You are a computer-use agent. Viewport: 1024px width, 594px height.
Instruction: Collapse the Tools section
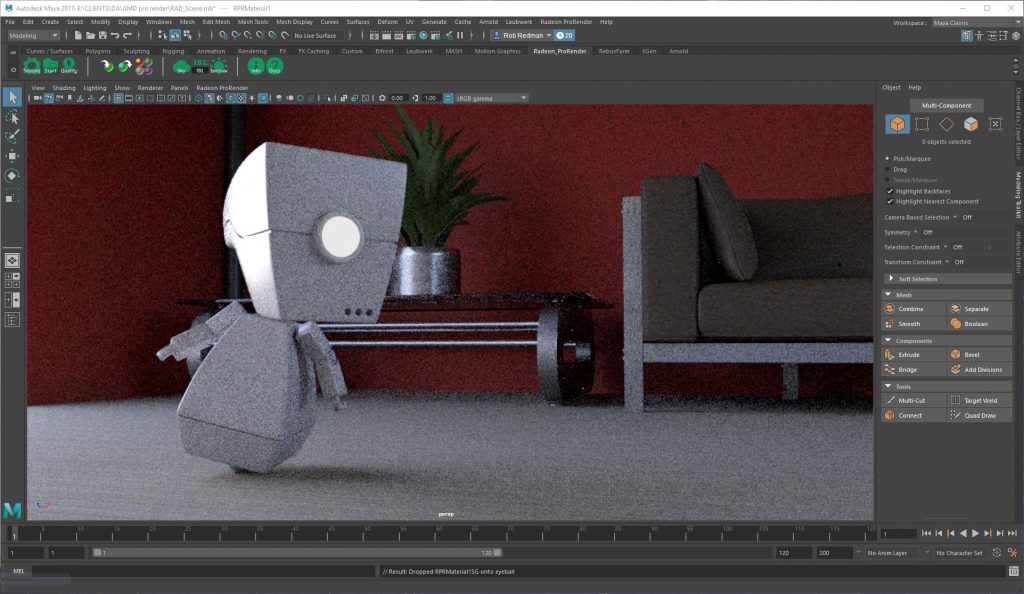(947, 386)
